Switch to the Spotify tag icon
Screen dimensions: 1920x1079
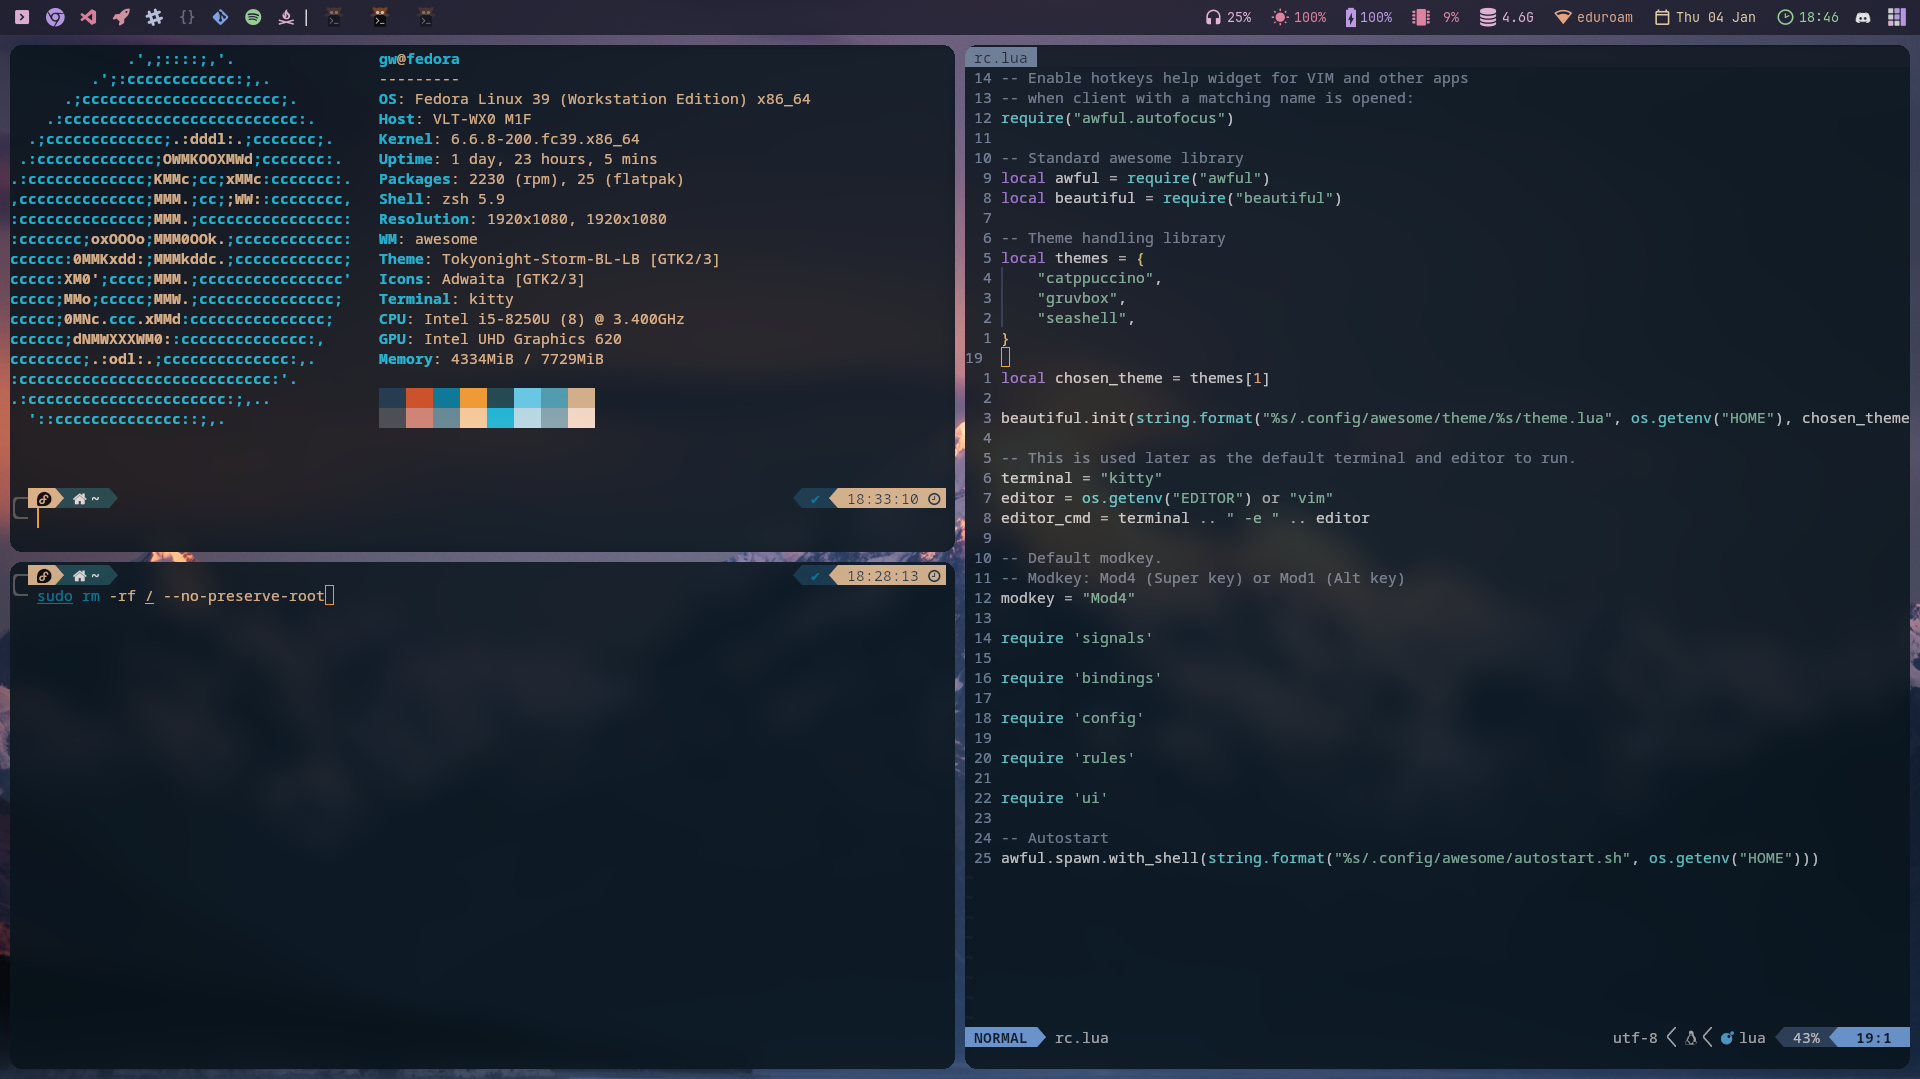(253, 17)
